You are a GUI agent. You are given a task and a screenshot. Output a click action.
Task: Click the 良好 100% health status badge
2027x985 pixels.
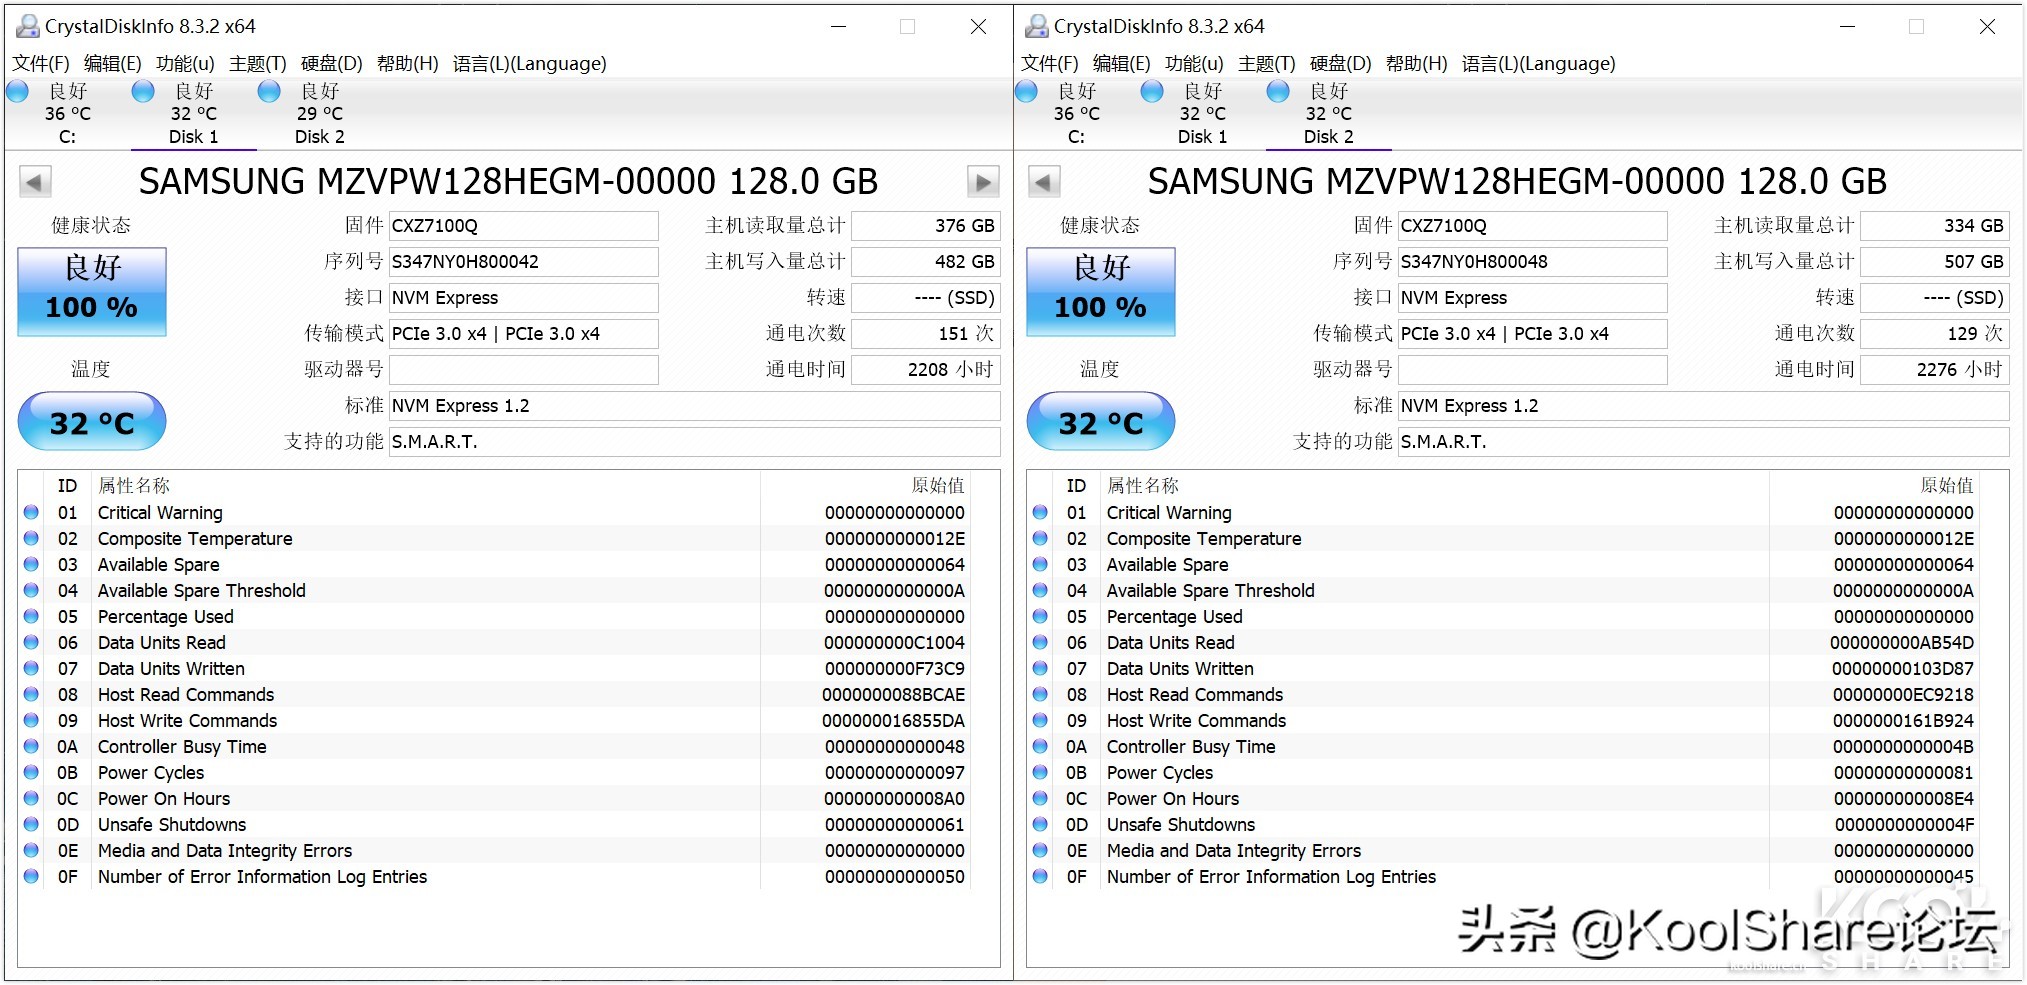pos(91,292)
